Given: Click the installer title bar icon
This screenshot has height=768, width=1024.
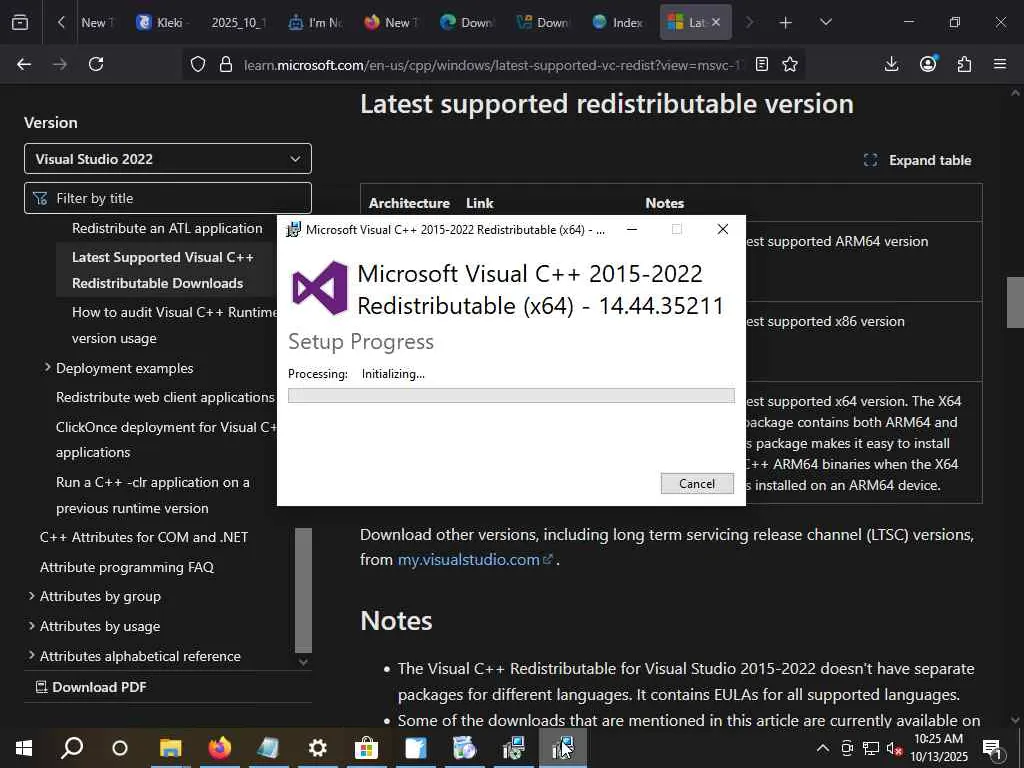Looking at the screenshot, I should point(294,229).
